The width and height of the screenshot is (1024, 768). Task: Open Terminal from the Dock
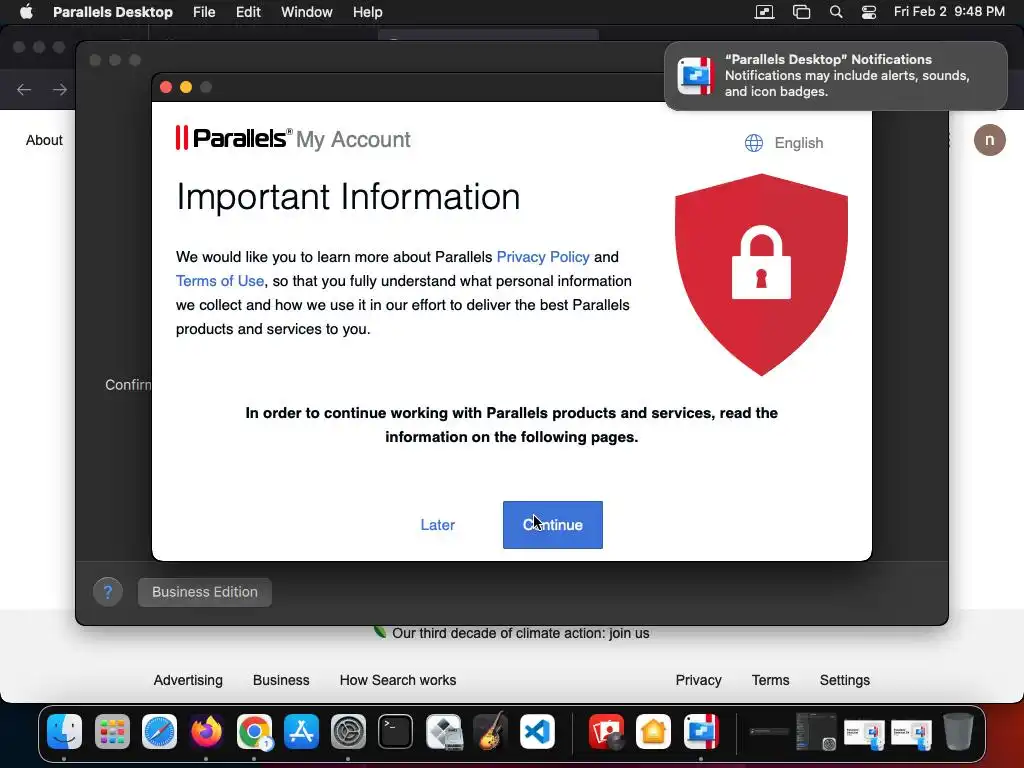[x=396, y=731]
